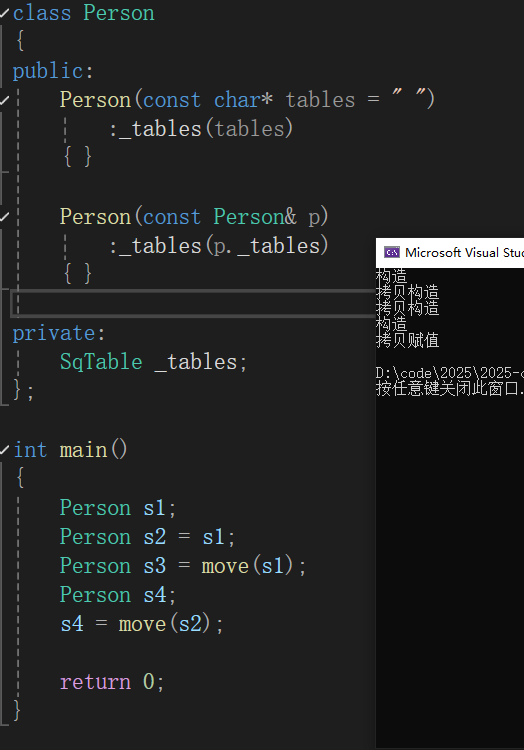Collapse the int main() function block
Image resolution: width=524 pixels, height=750 pixels.
4,450
